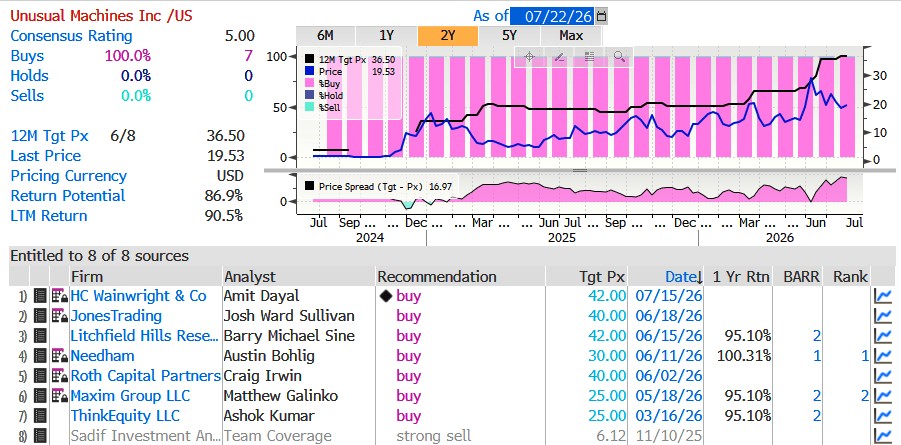This screenshot has height=445, width=901.
Task: Open the locked report icon for HC Wainwright
Action: (x=60, y=297)
